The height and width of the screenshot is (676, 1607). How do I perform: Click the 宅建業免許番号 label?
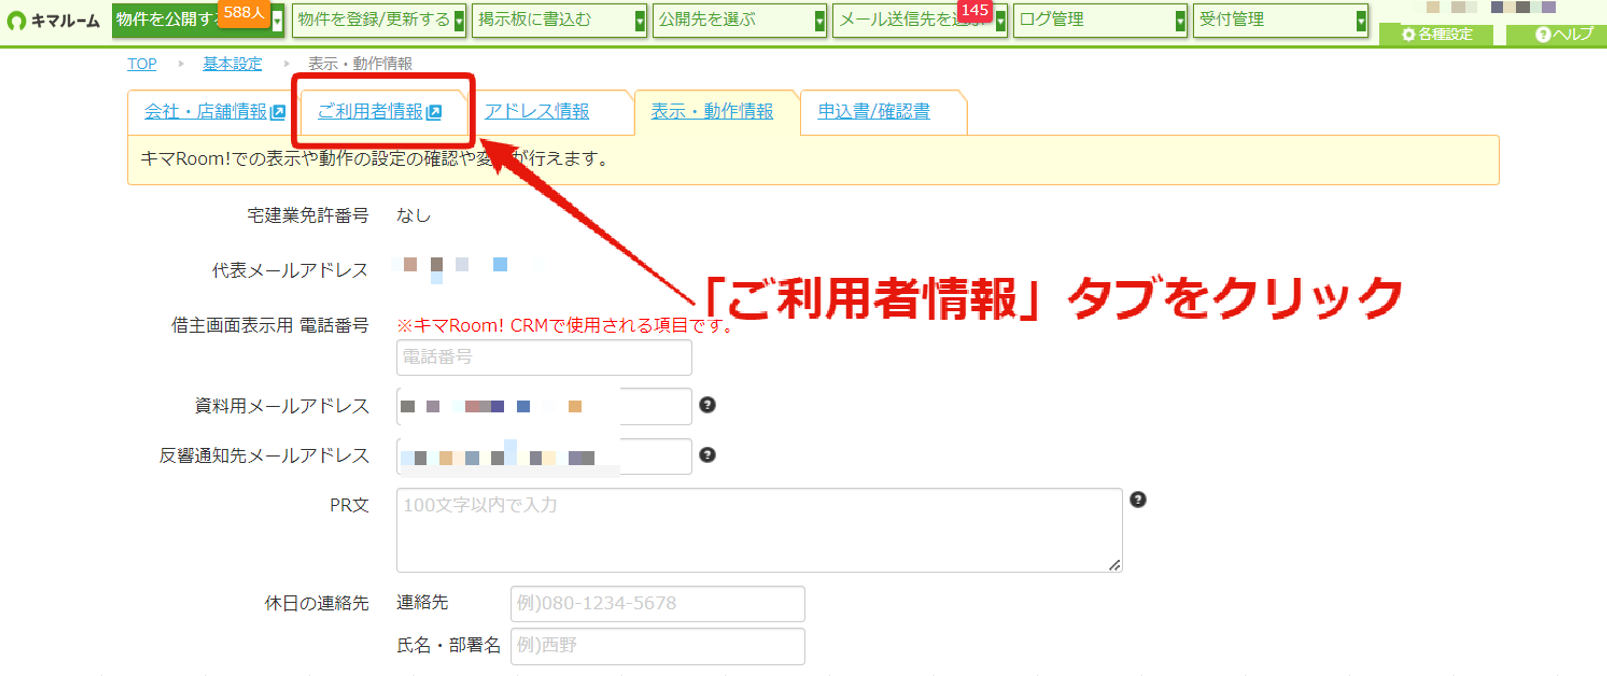pyautogui.click(x=308, y=215)
